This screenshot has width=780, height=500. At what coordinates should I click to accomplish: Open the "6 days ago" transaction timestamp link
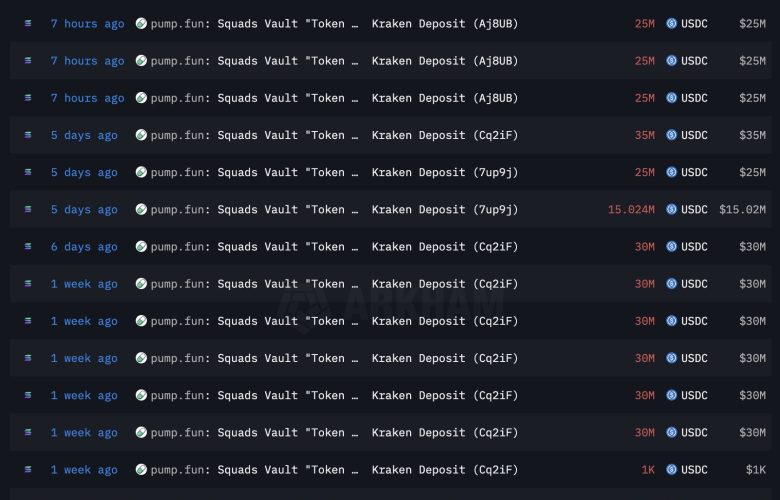pyautogui.click(x=84, y=247)
